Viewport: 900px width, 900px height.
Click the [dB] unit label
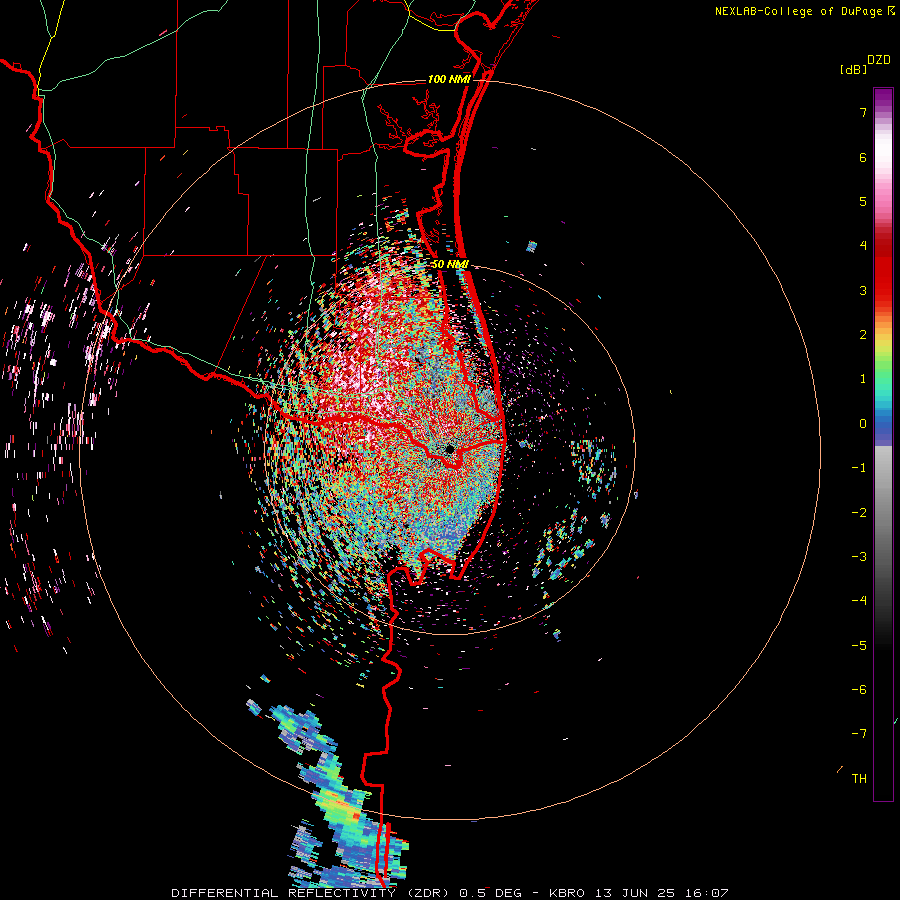tap(853, 69)
